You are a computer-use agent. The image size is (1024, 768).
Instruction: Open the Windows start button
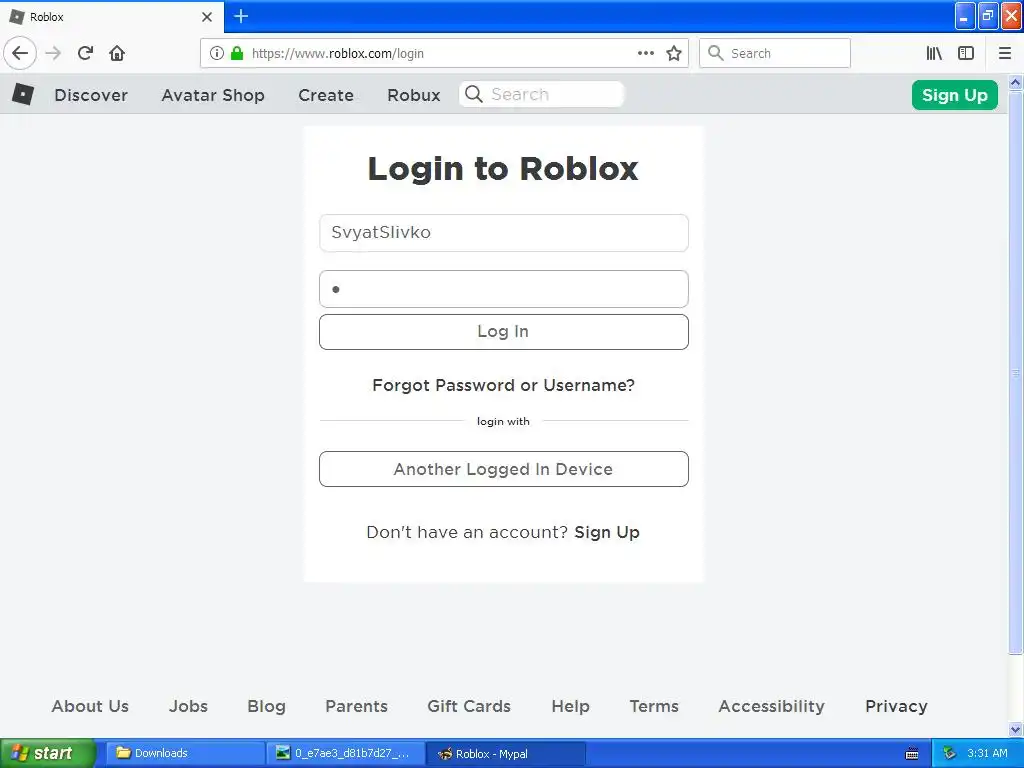pyautogui.click(x=47, y=753)
